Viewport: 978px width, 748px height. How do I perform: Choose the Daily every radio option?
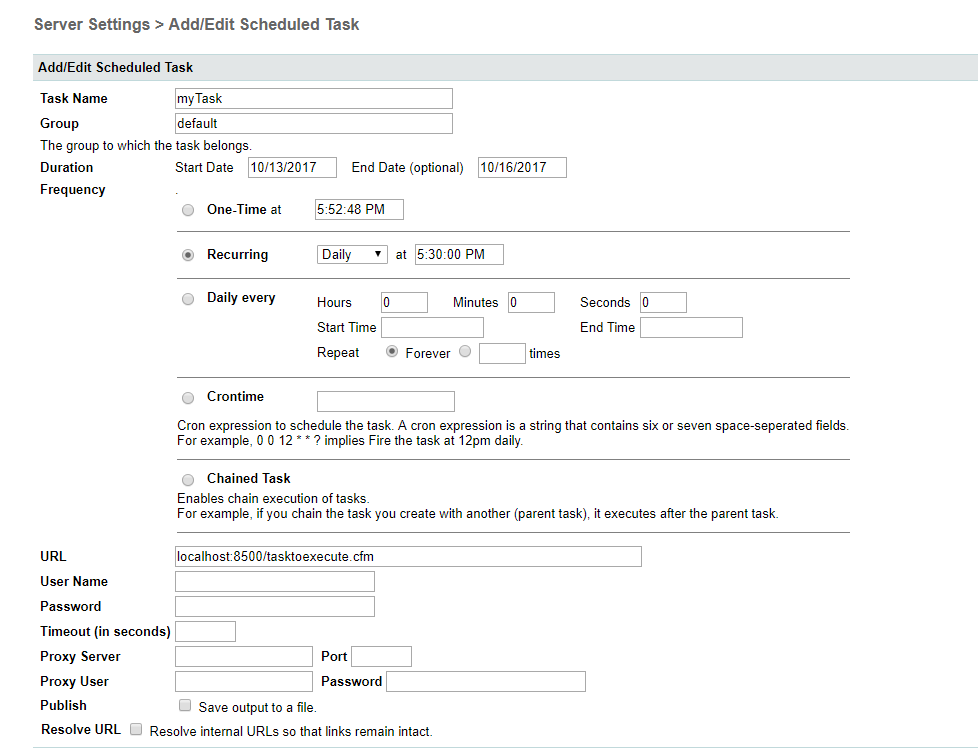(x=188, y=298)
